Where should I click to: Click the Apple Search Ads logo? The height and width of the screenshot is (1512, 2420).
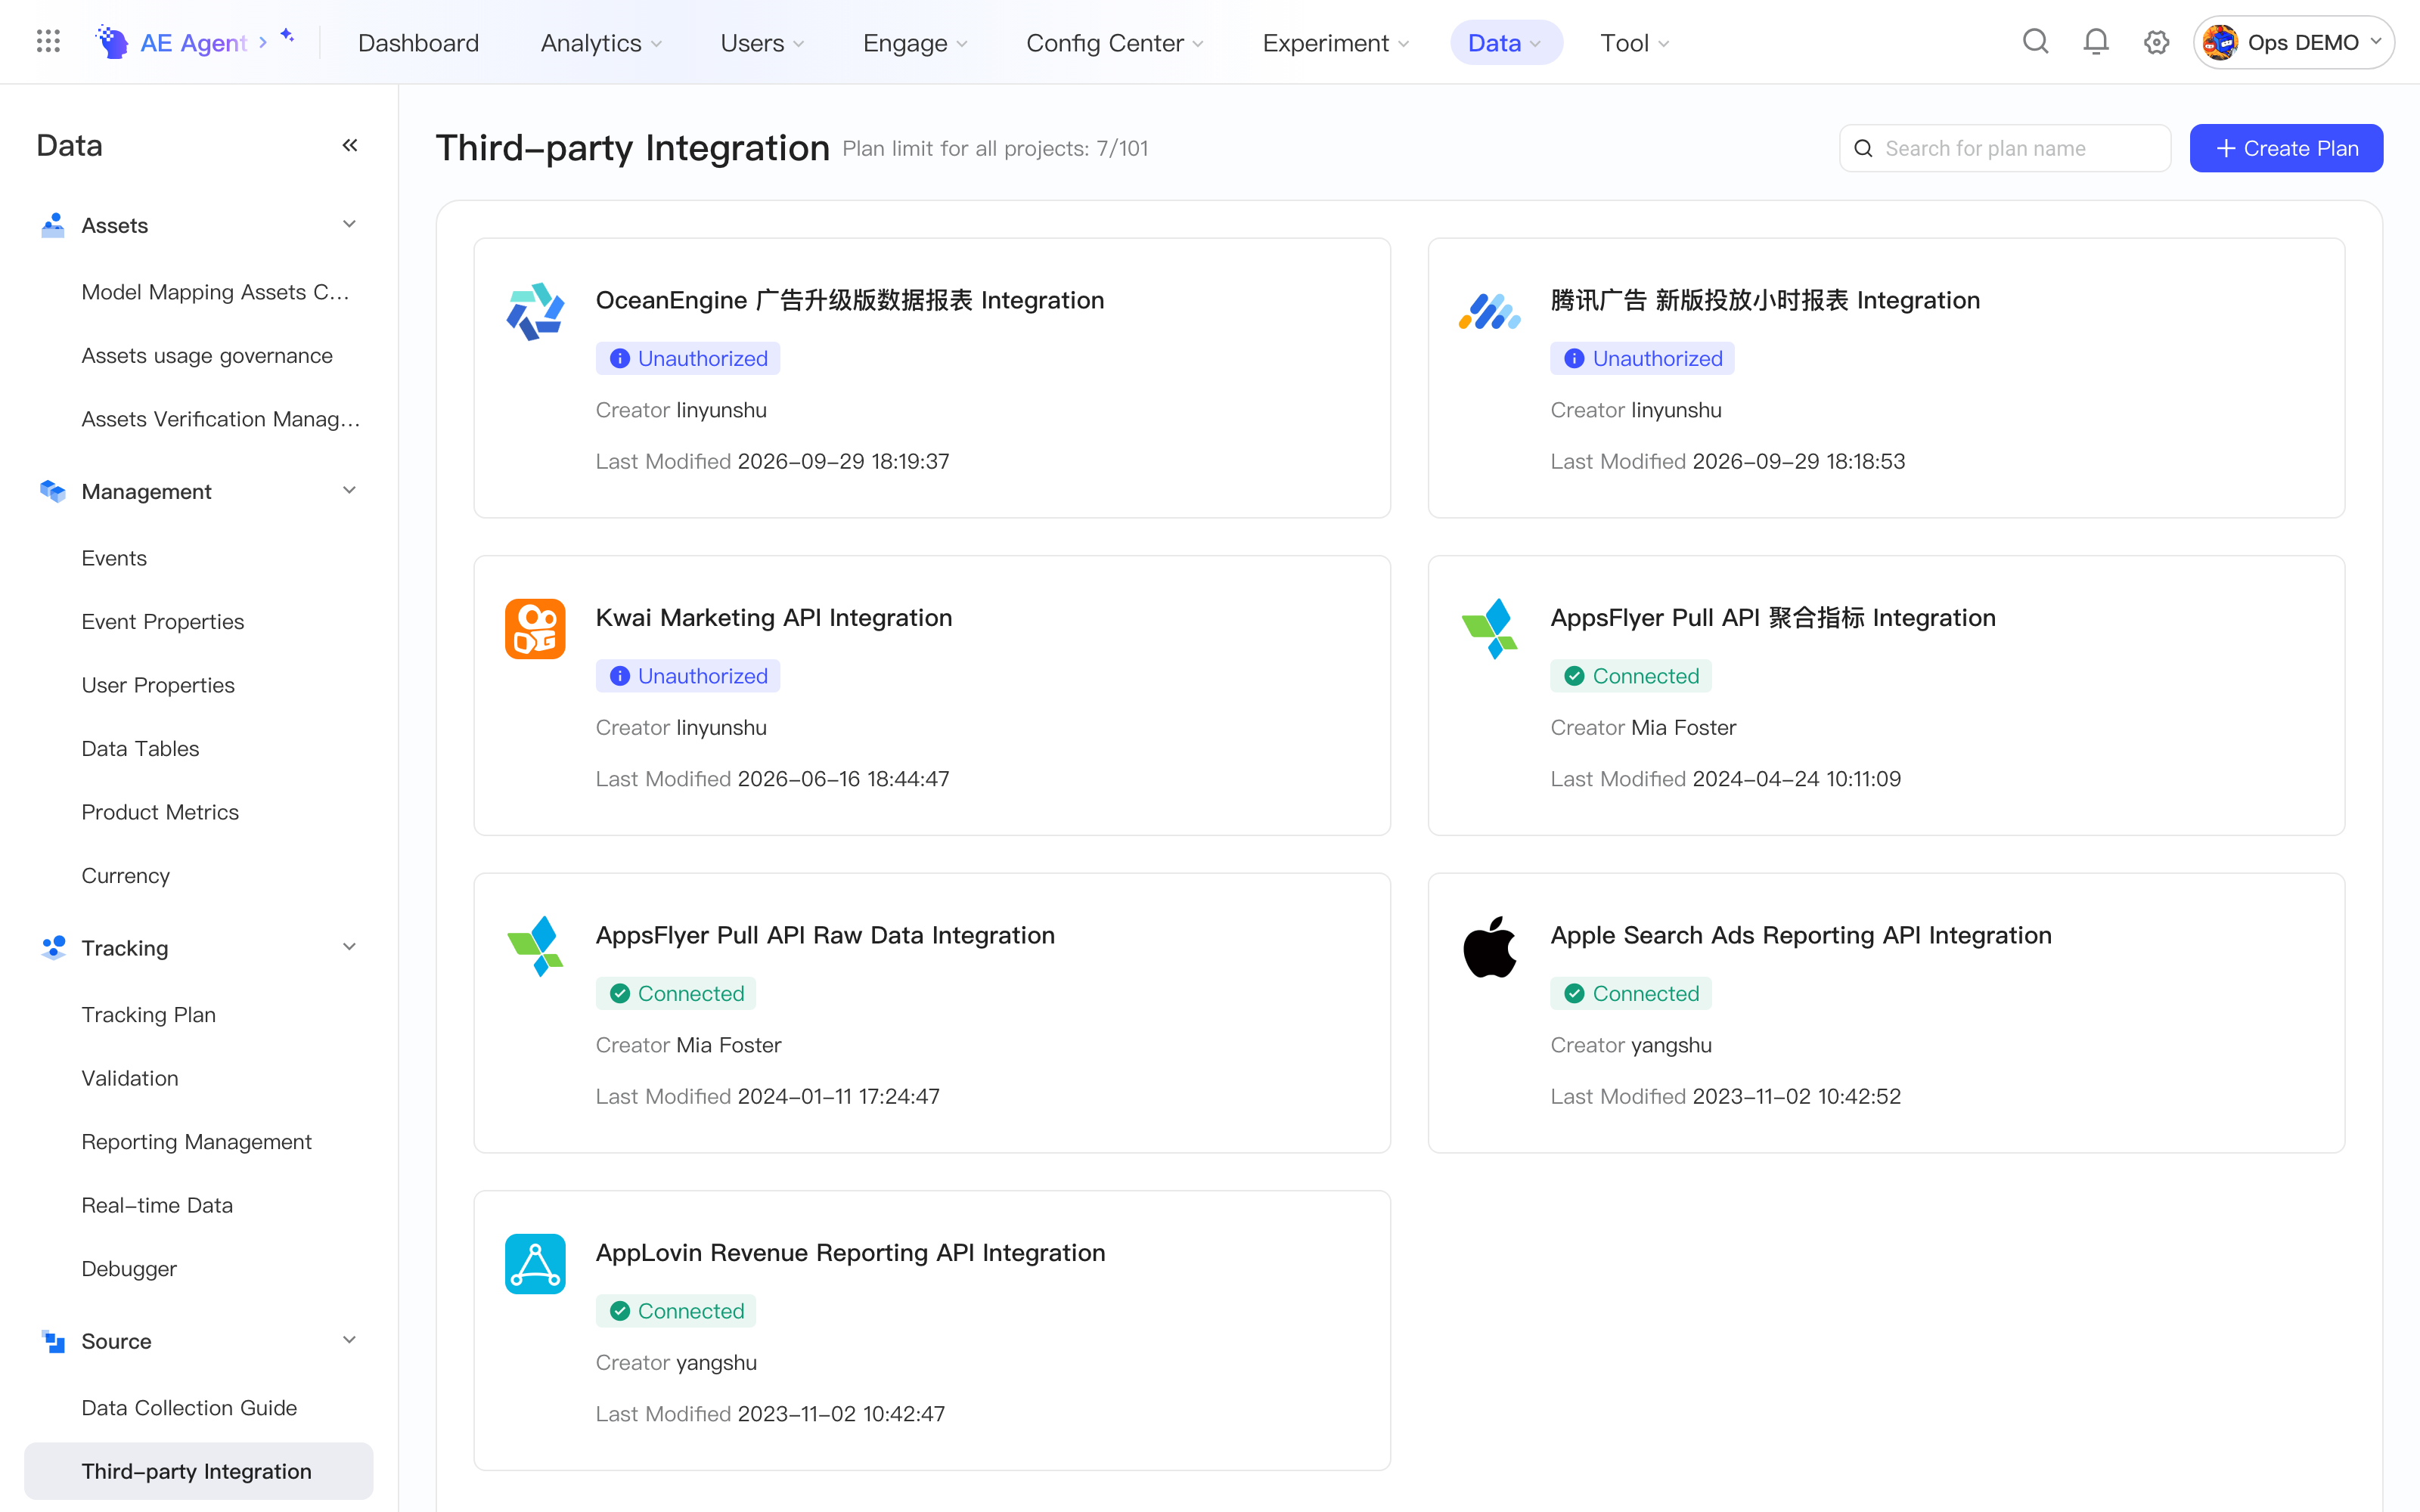click(x=1490, y=946)
